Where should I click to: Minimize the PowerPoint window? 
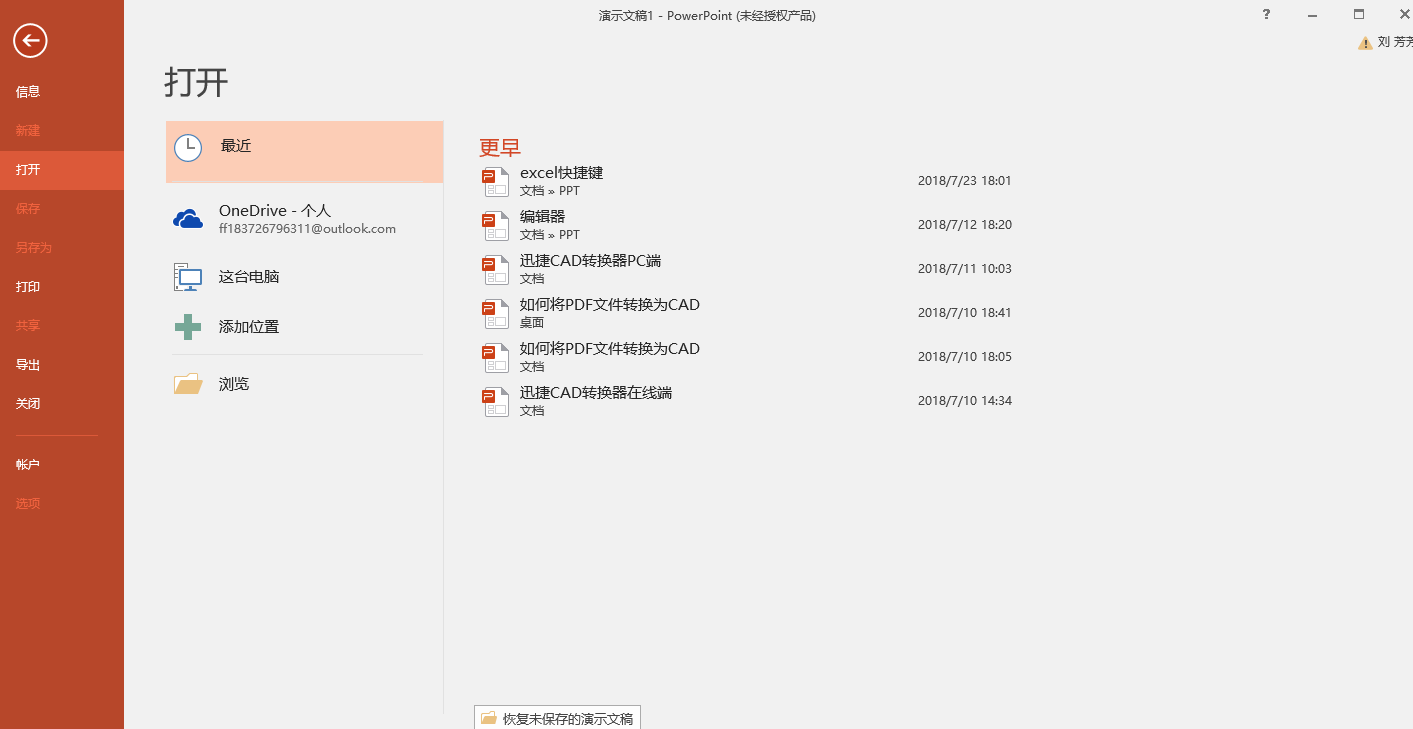coord(1312,14)
